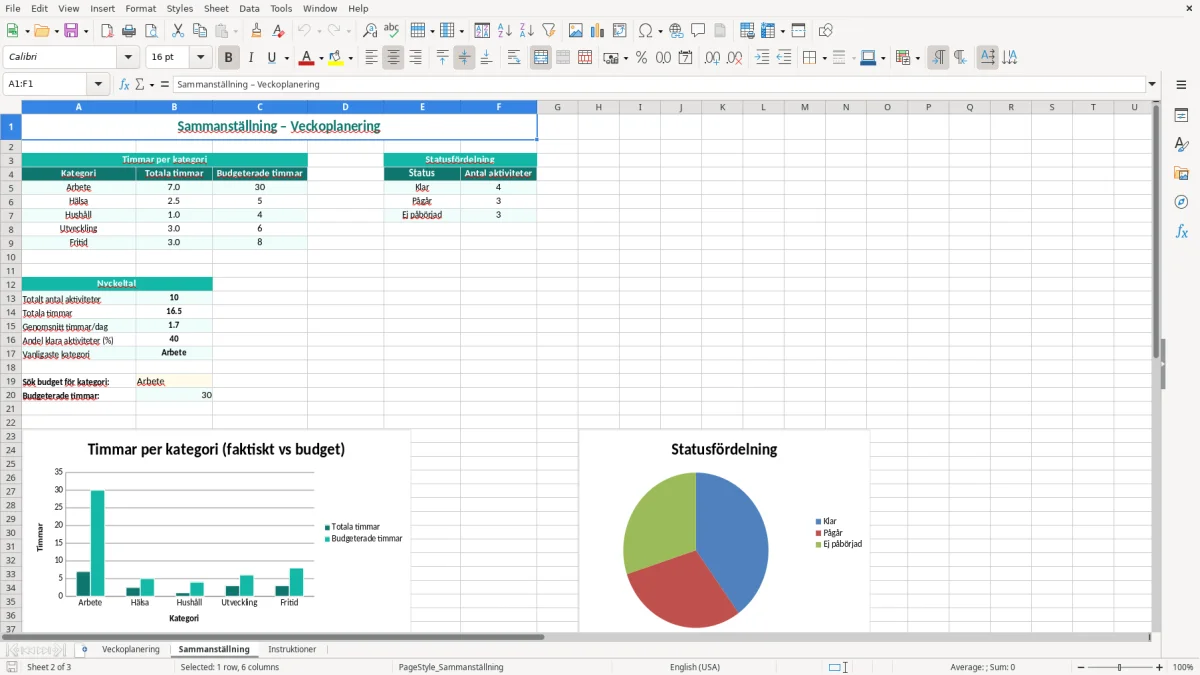Open the highlighting color dropdown arrow
The height and width of the screenshot is (675, 1200).
[350, 58]
